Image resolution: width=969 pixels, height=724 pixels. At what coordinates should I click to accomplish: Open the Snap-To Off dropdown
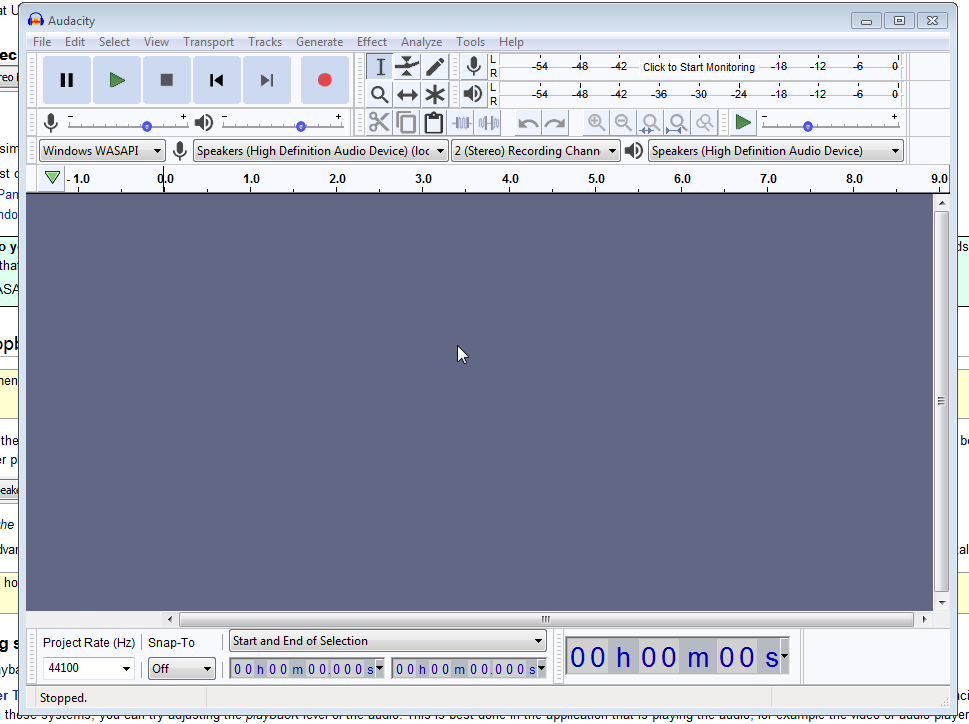[182, 668]
